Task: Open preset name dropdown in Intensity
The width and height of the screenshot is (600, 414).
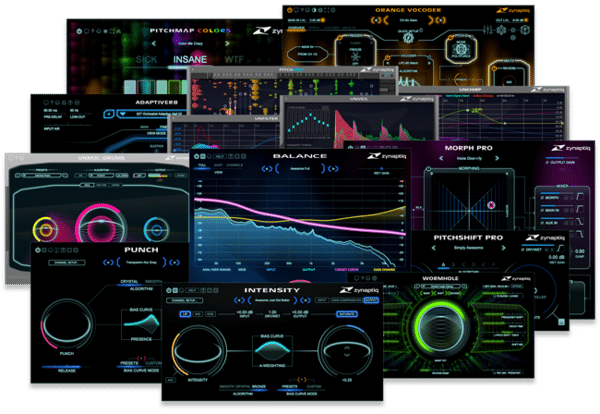Action: point(272,300)
